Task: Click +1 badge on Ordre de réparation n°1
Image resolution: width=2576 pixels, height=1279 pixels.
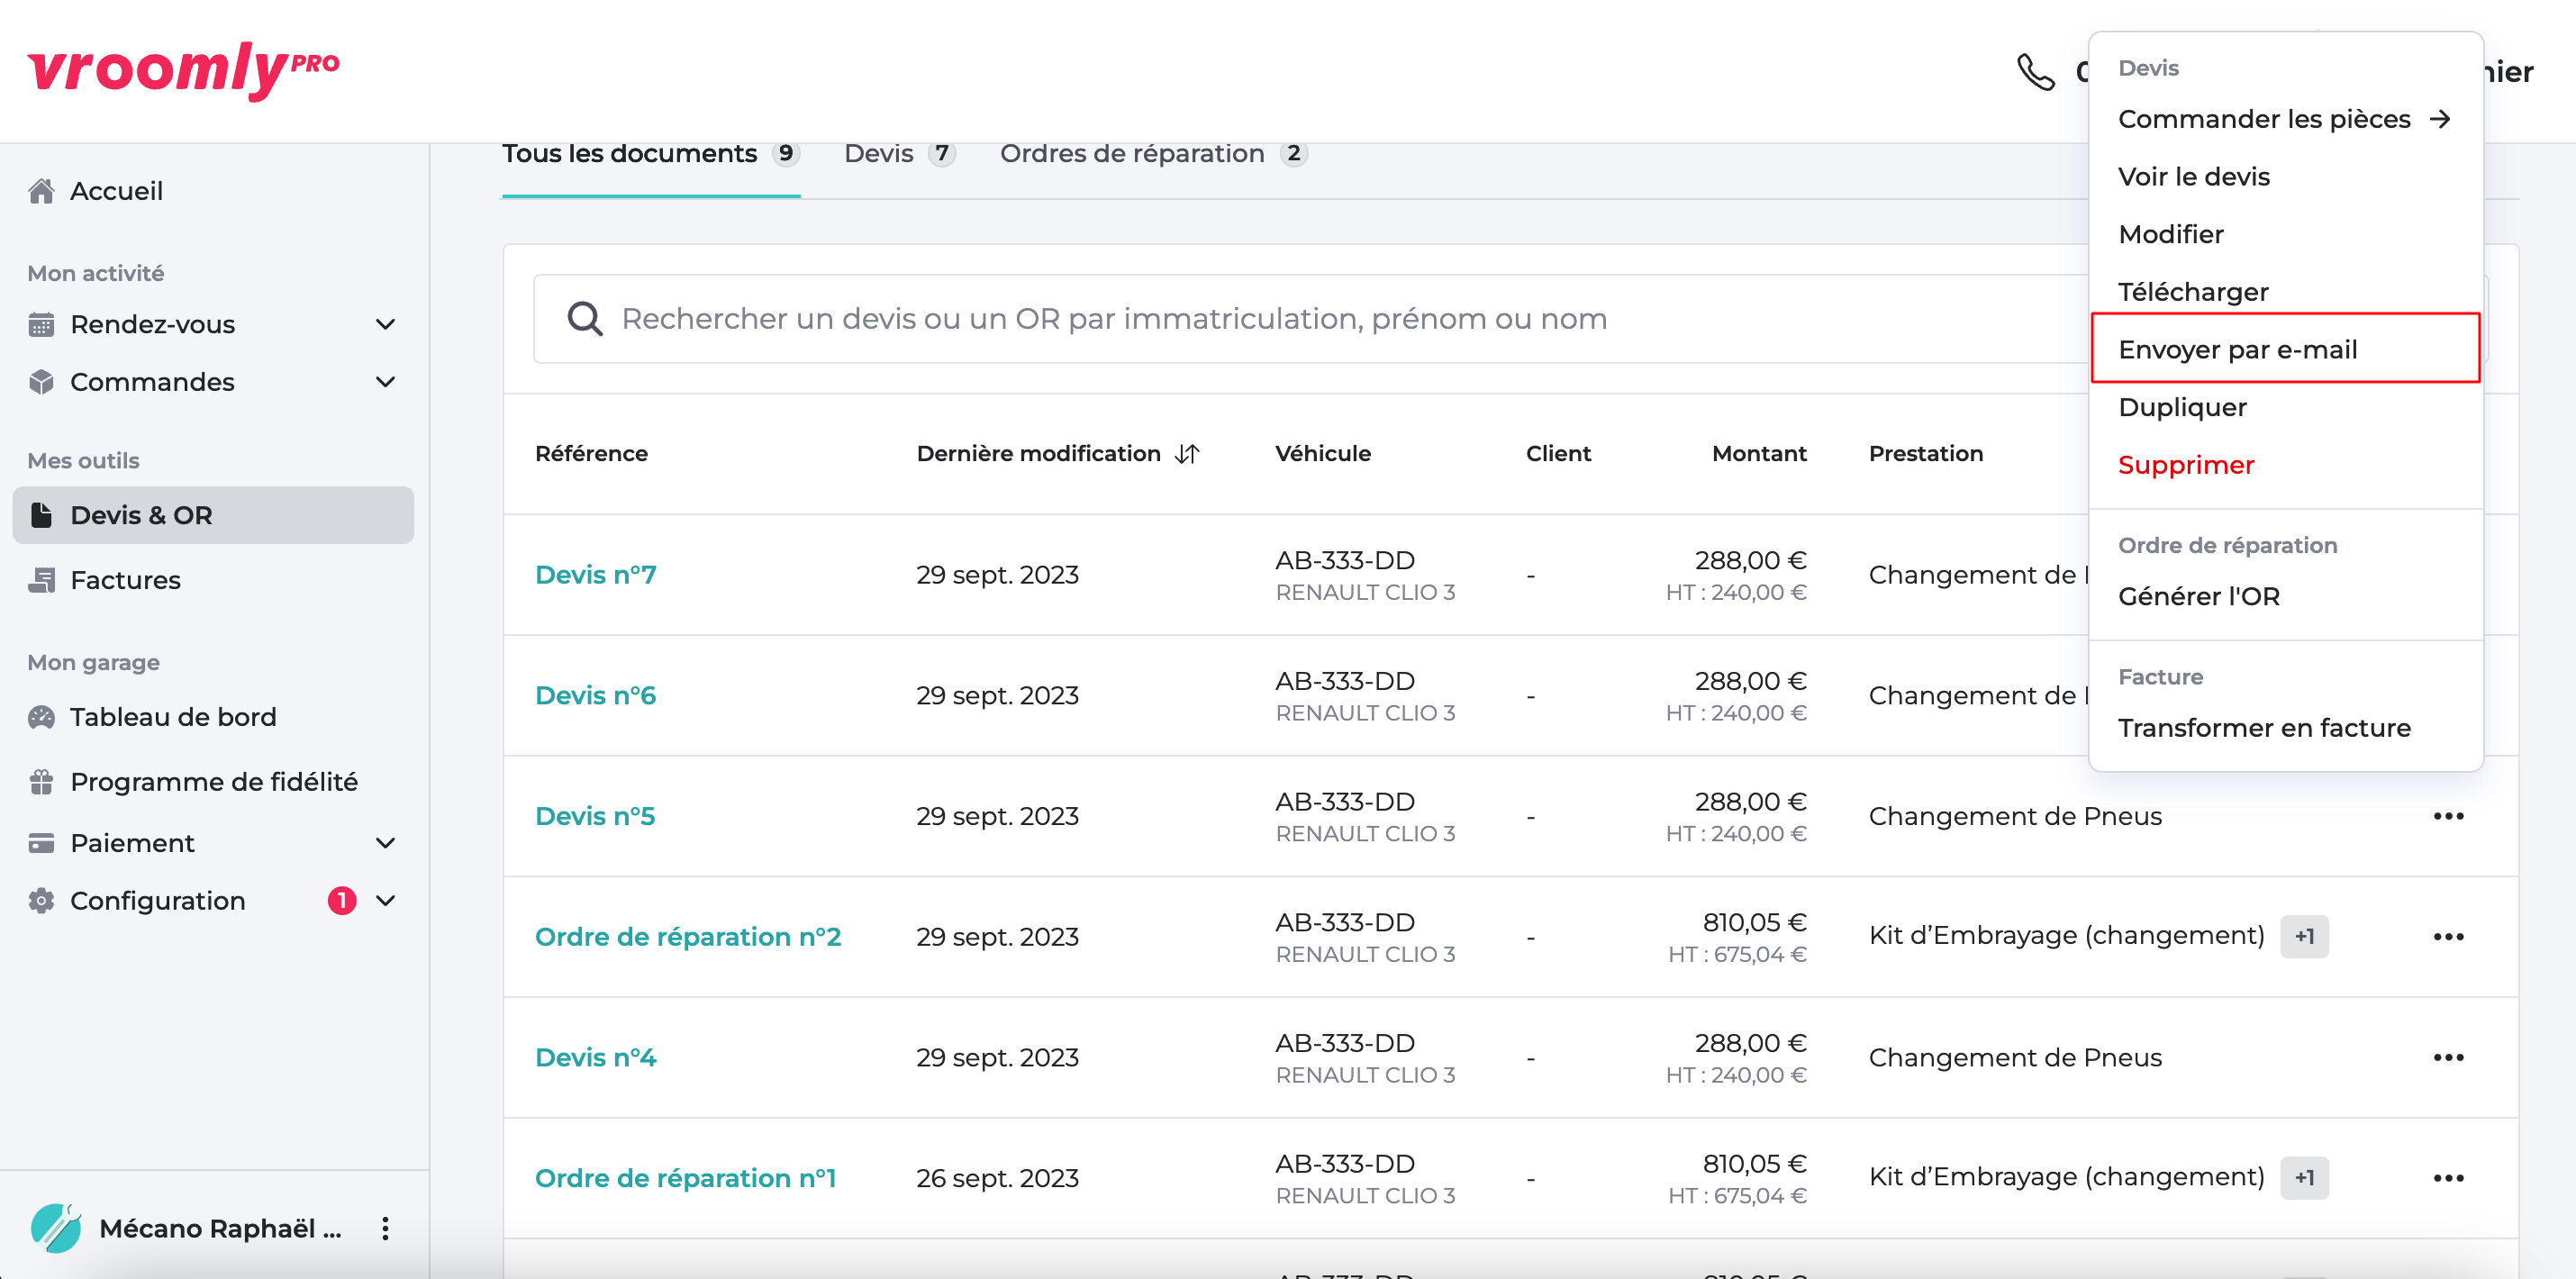Action: pos(2304,1178)
